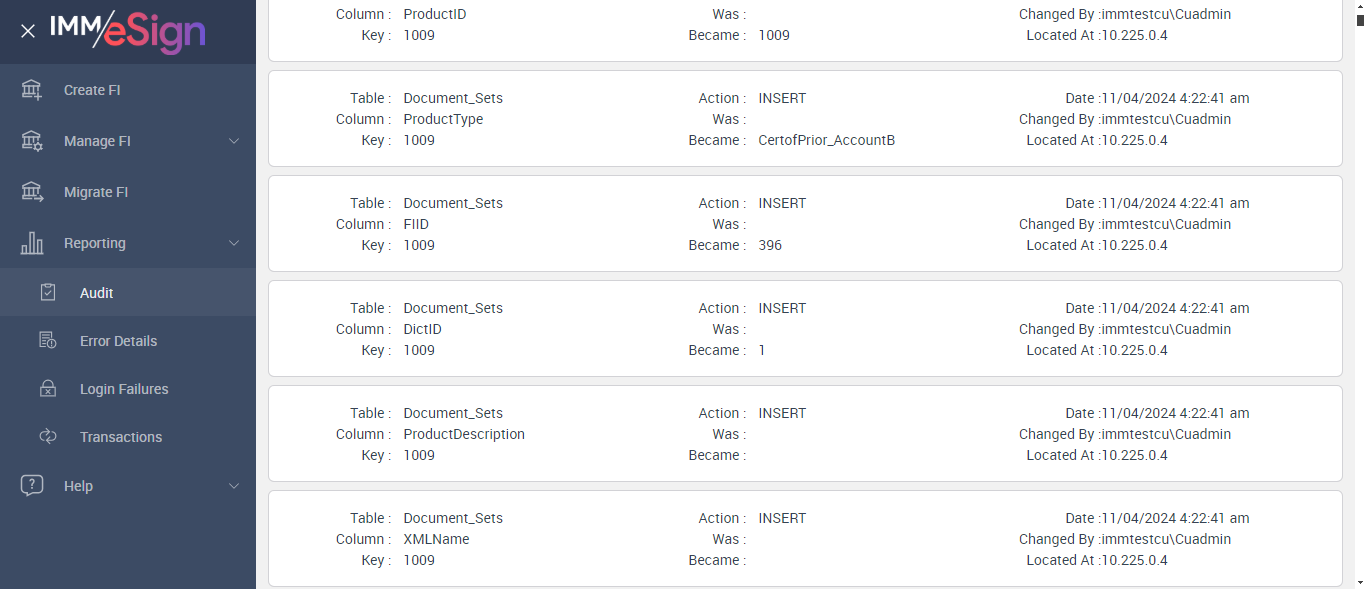1366x589 pixels.
Task: Click the Create FI menu label
Action: pos(91,90)
